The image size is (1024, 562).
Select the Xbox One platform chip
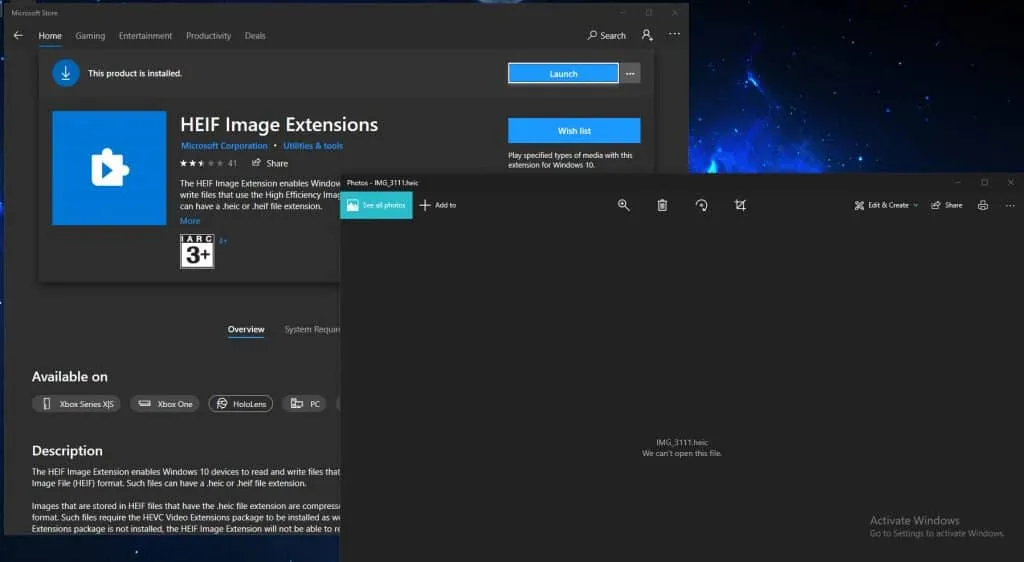coord(165,404)
